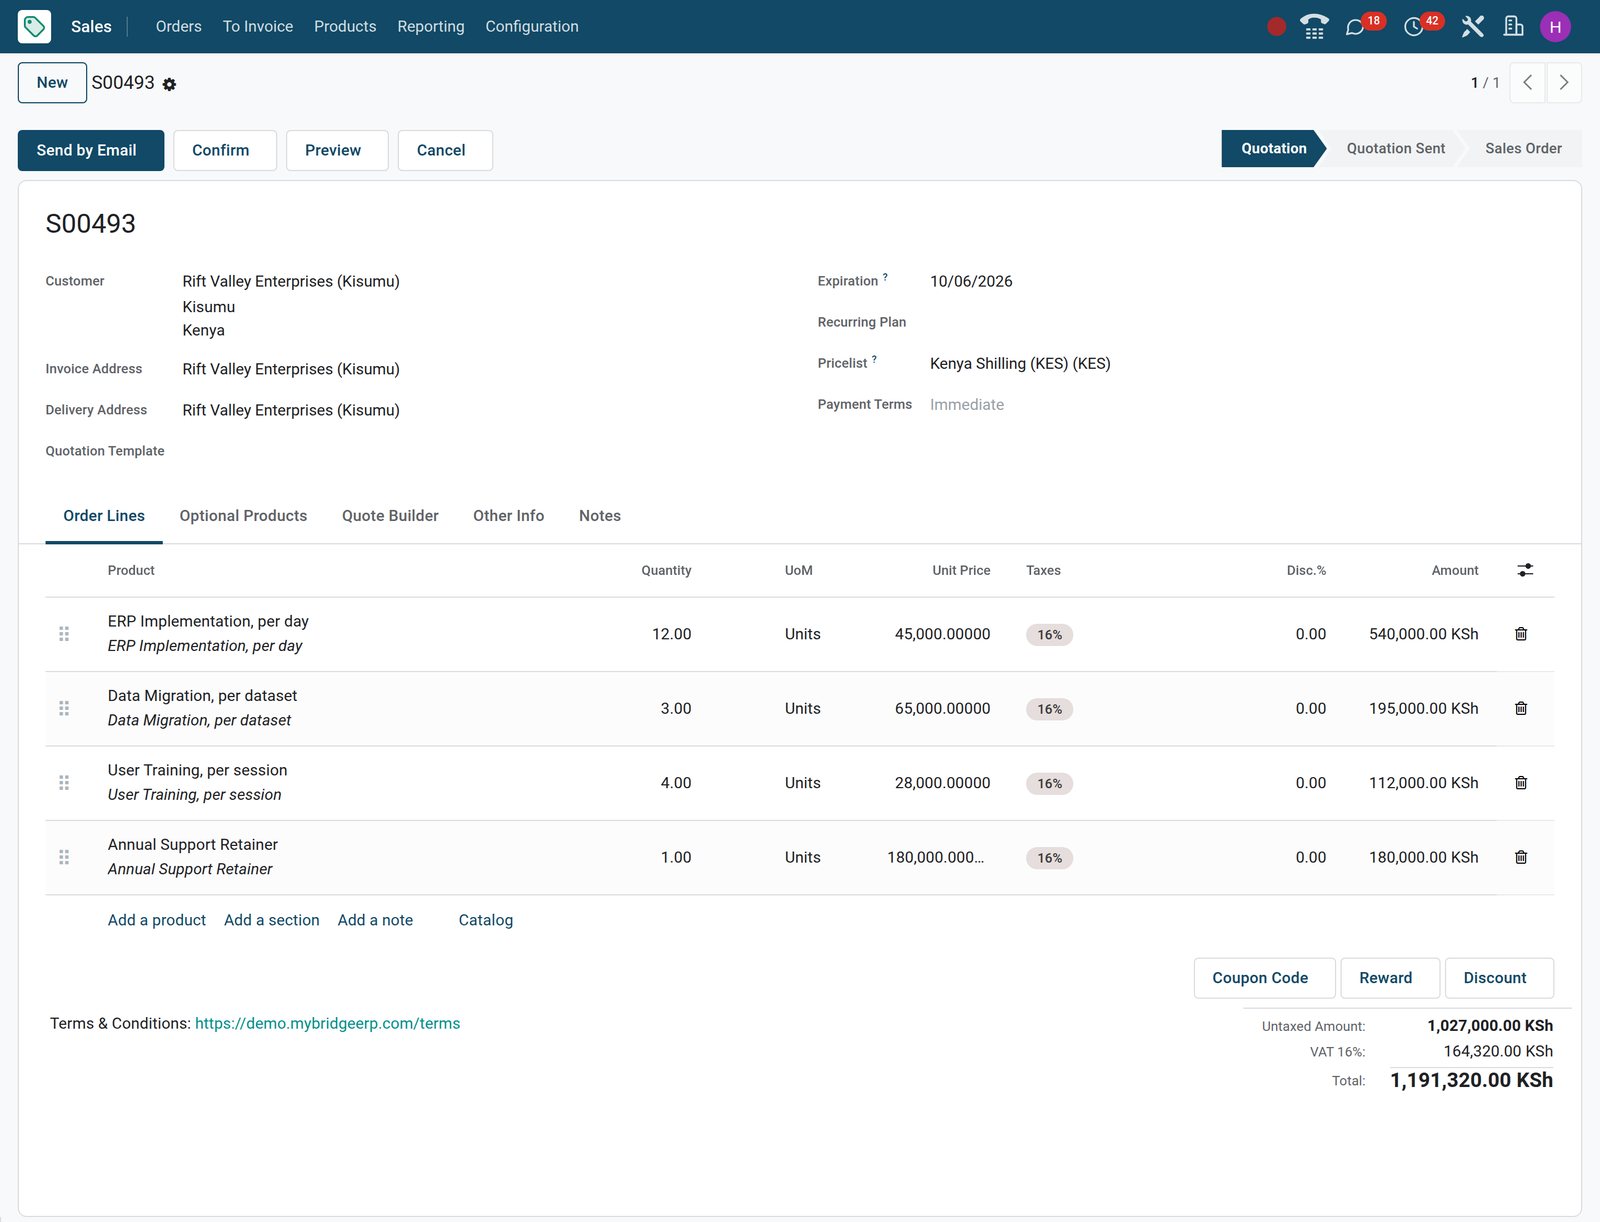The width and height of the screenshot is (1600, 1222).
Task: Open the Sales app home icon
Action: [34, 26]
